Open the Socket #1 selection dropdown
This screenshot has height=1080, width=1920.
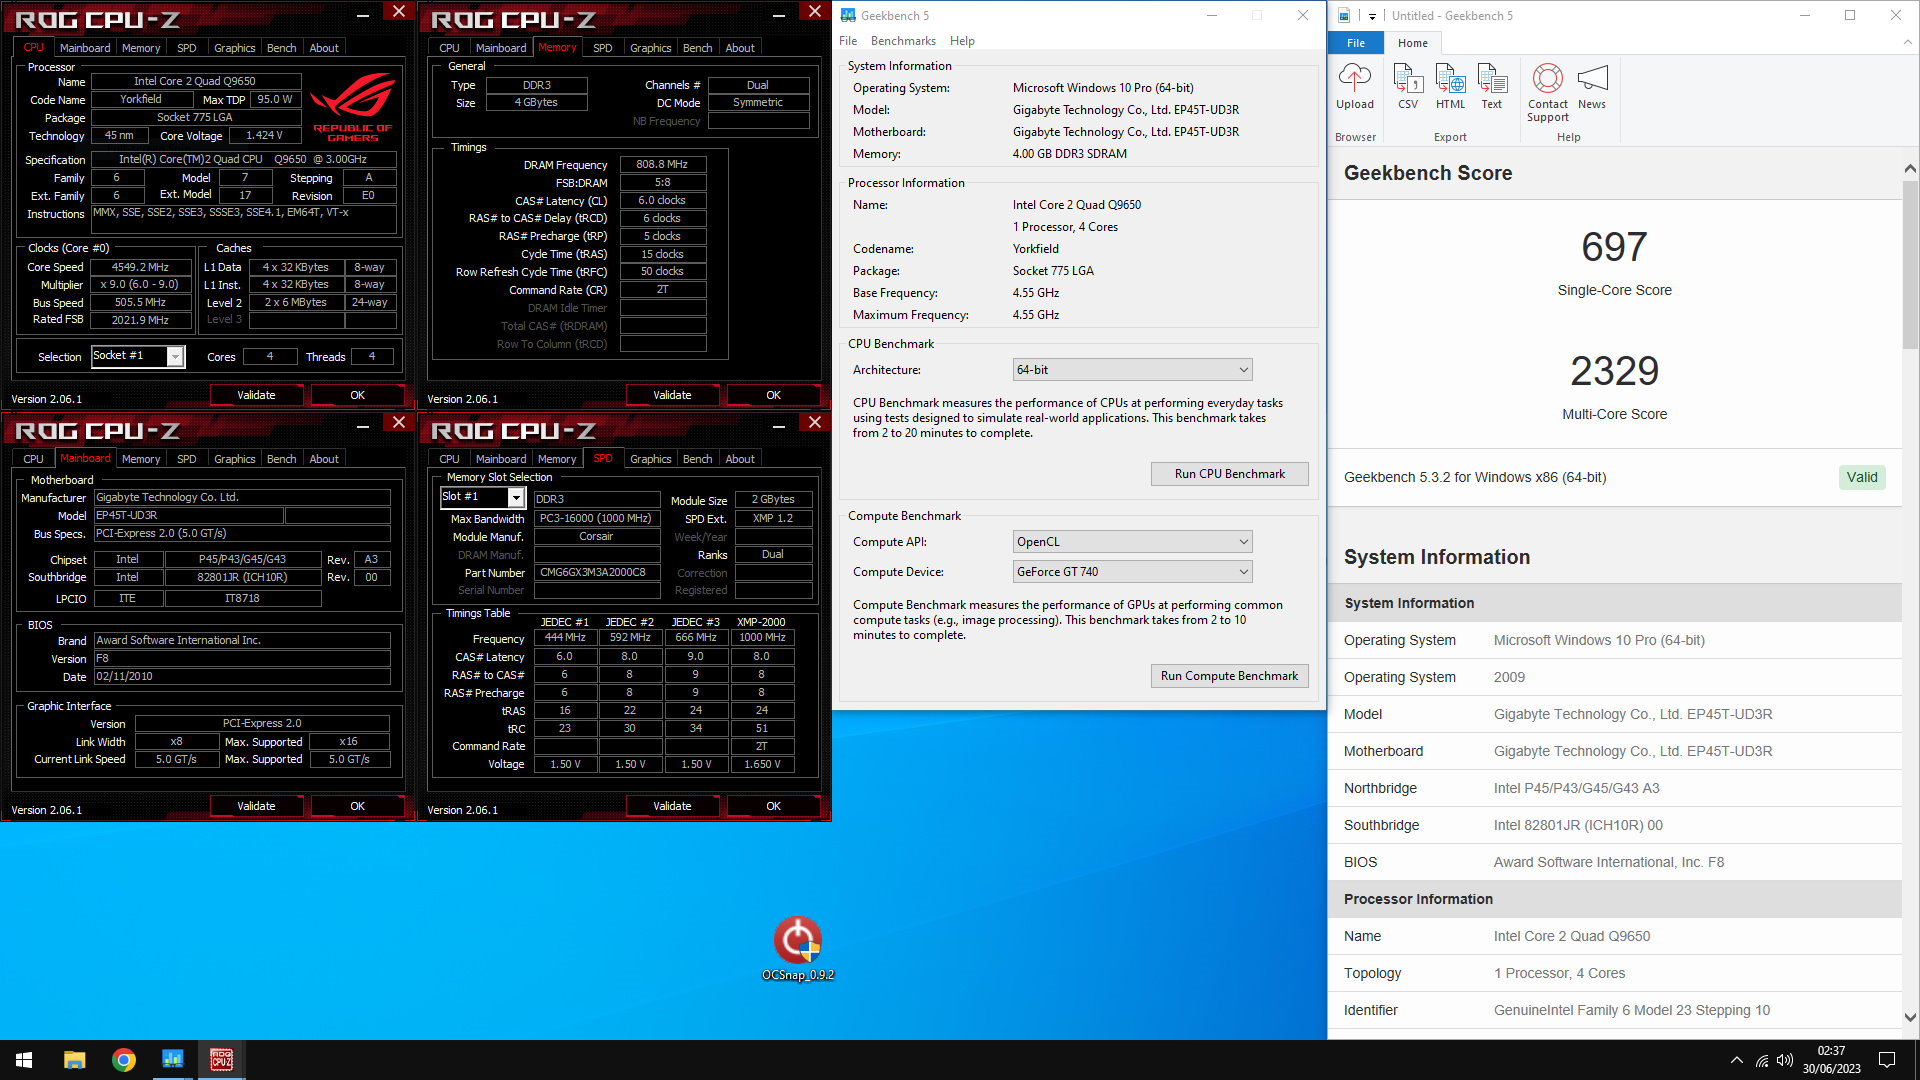tap(138, 356)
